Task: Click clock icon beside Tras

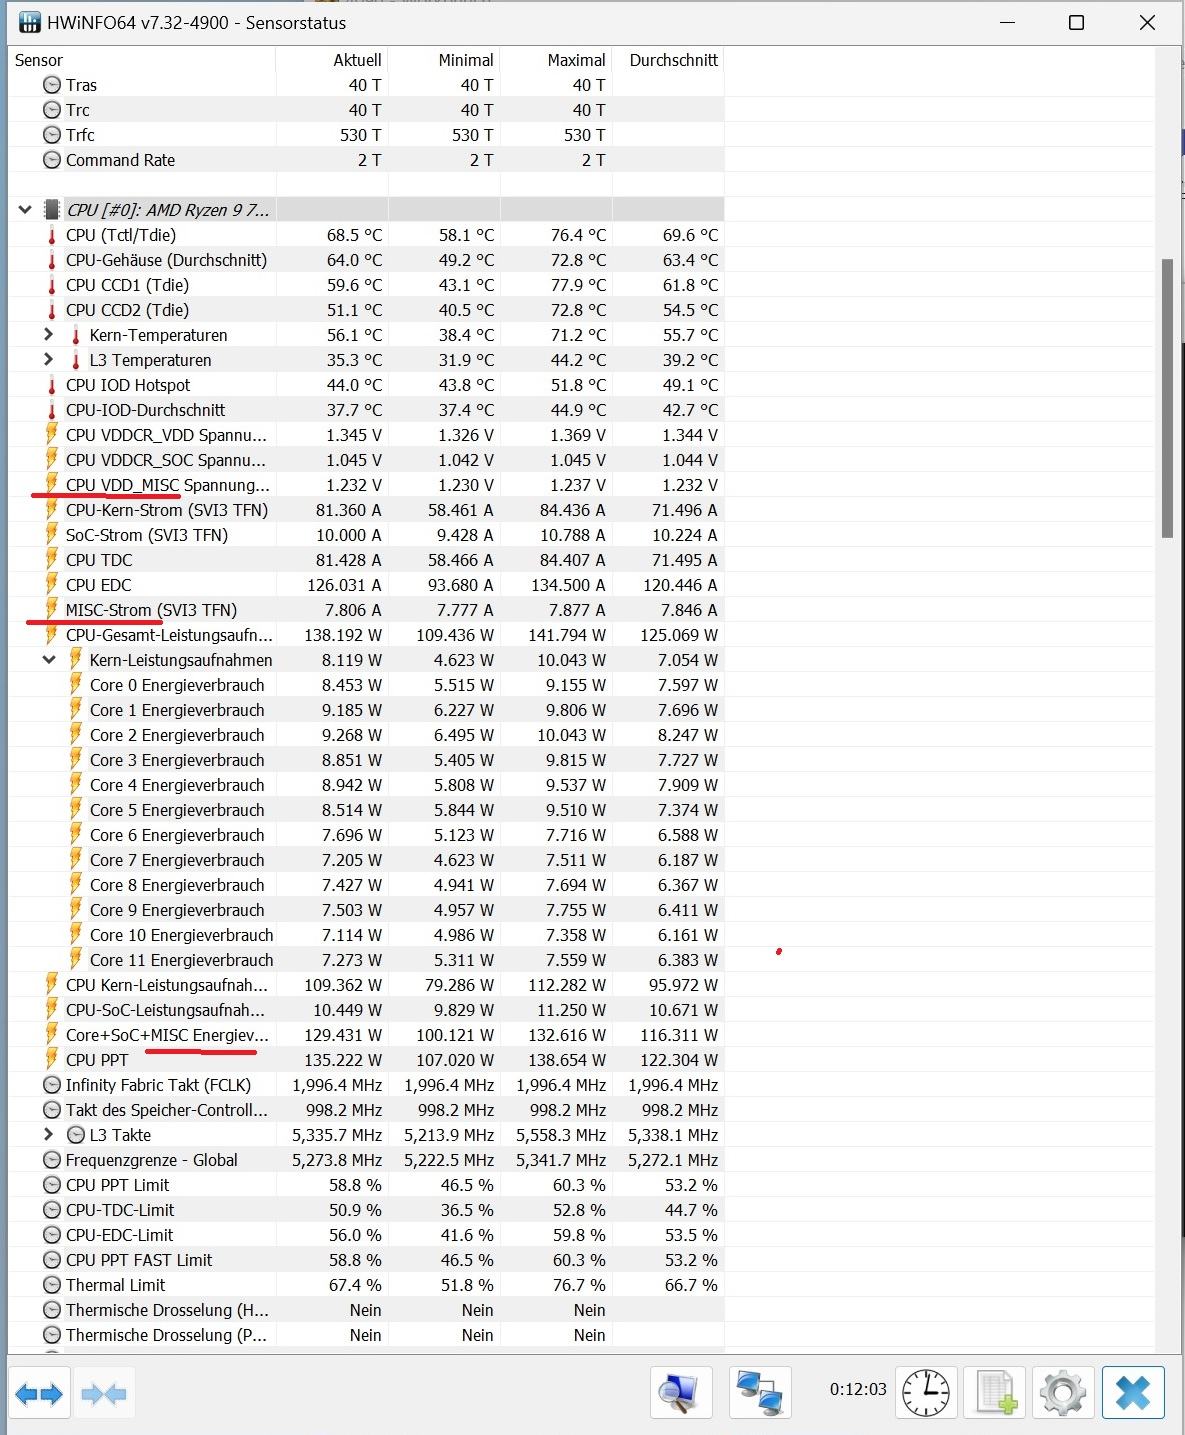Action: pos(52,85)
